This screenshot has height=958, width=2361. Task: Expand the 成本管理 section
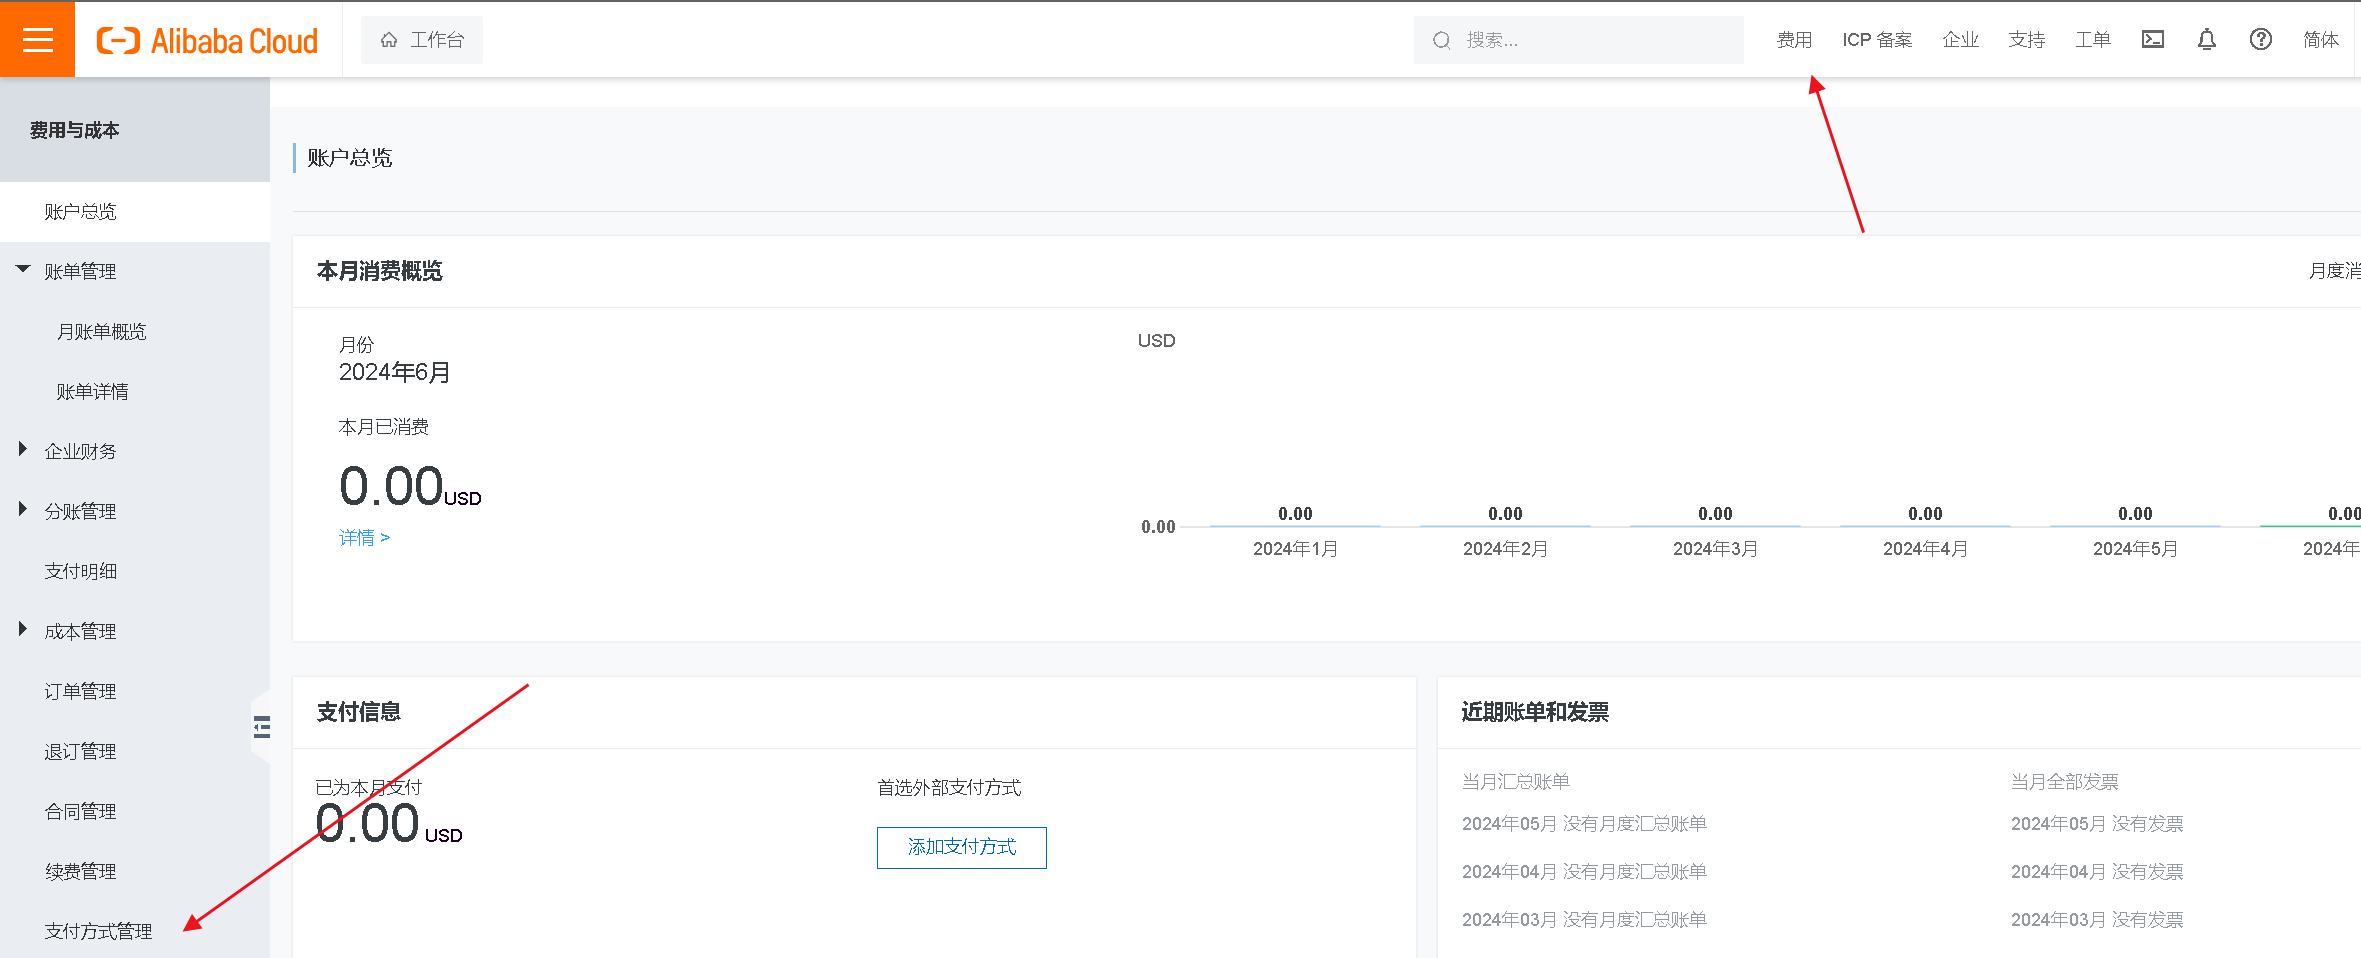23,630
